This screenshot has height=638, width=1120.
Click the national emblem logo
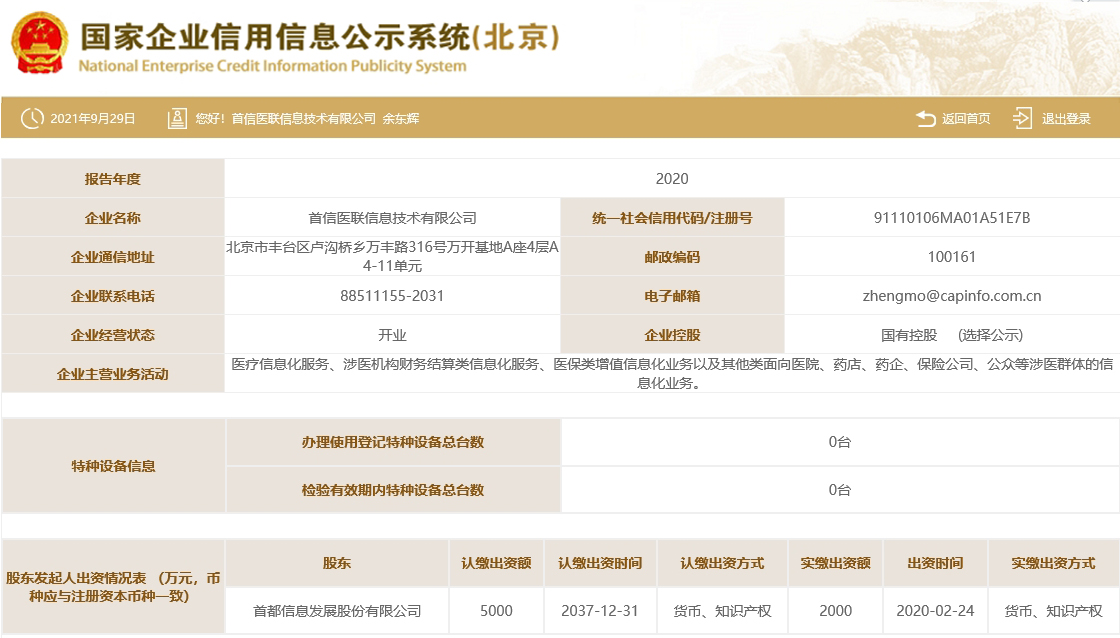point(40,43)
